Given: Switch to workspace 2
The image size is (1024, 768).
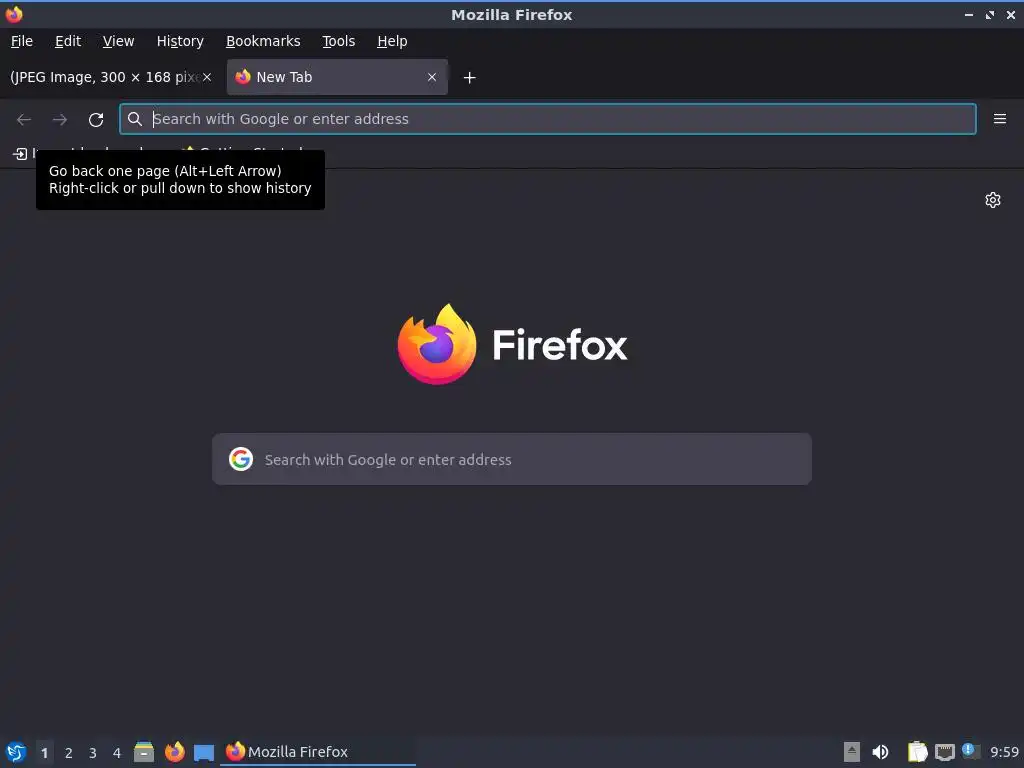Looking at the screenshot, I should 69,753.
